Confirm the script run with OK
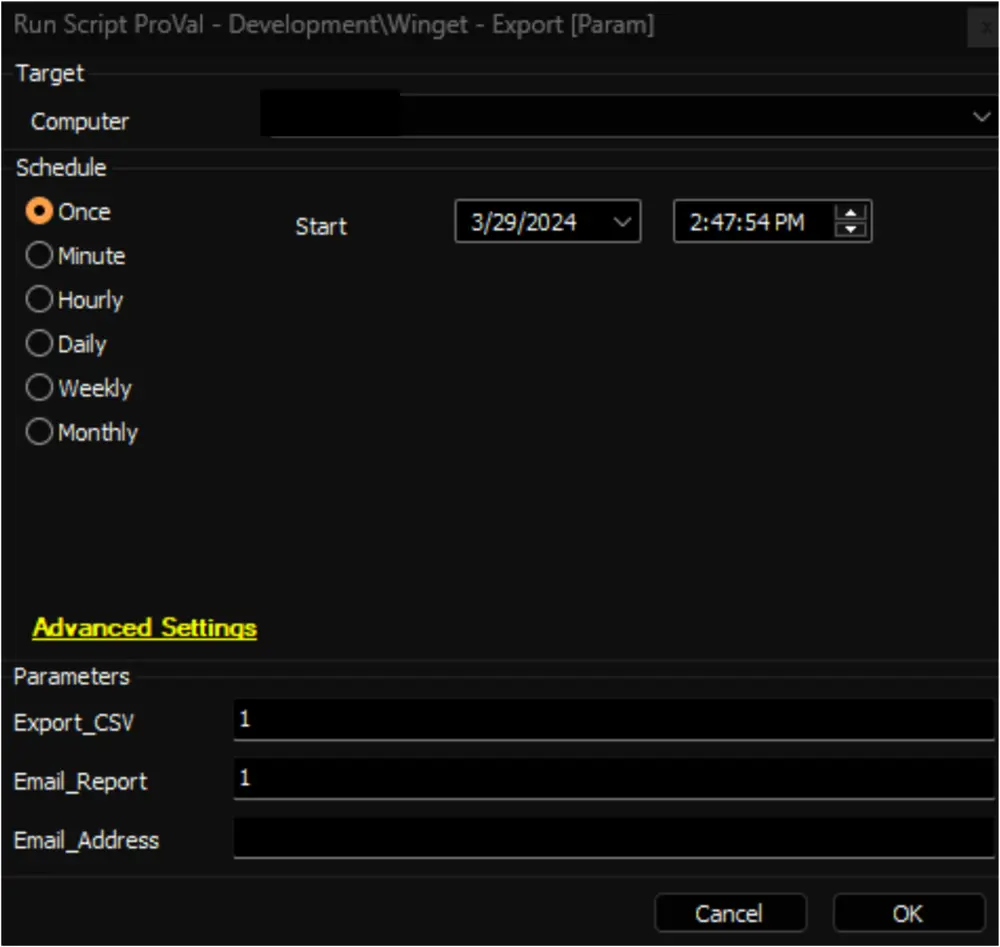Image resolution: width=1000 pixels, height=947 pixels. click(x=908, y=913)
